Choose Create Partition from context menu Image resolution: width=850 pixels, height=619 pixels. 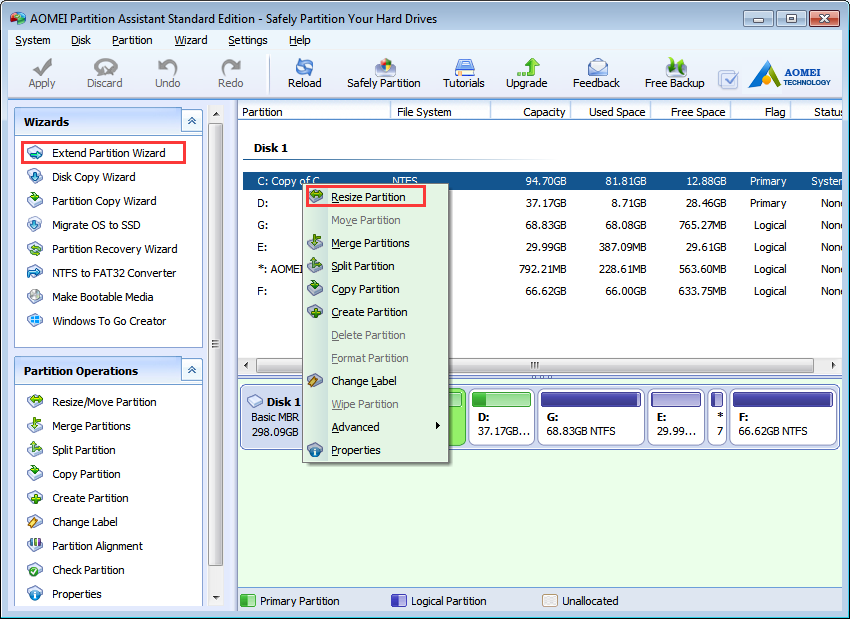click(x=375, y=312)
